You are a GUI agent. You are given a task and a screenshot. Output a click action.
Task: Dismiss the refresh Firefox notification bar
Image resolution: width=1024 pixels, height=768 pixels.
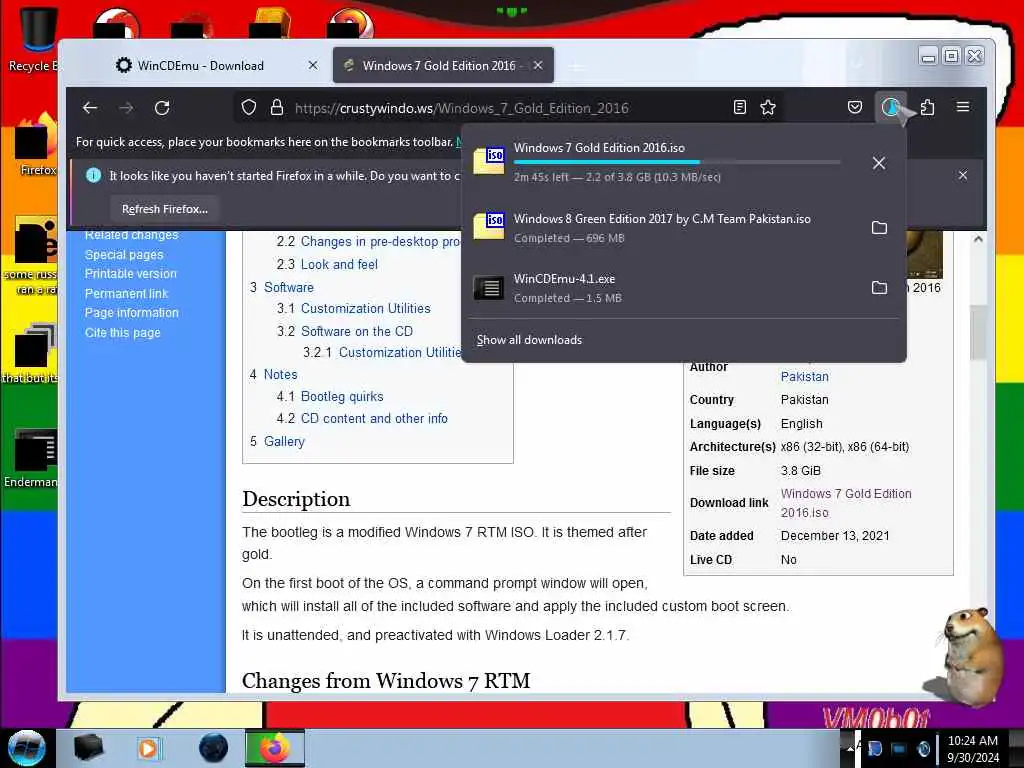coord(963,175)
